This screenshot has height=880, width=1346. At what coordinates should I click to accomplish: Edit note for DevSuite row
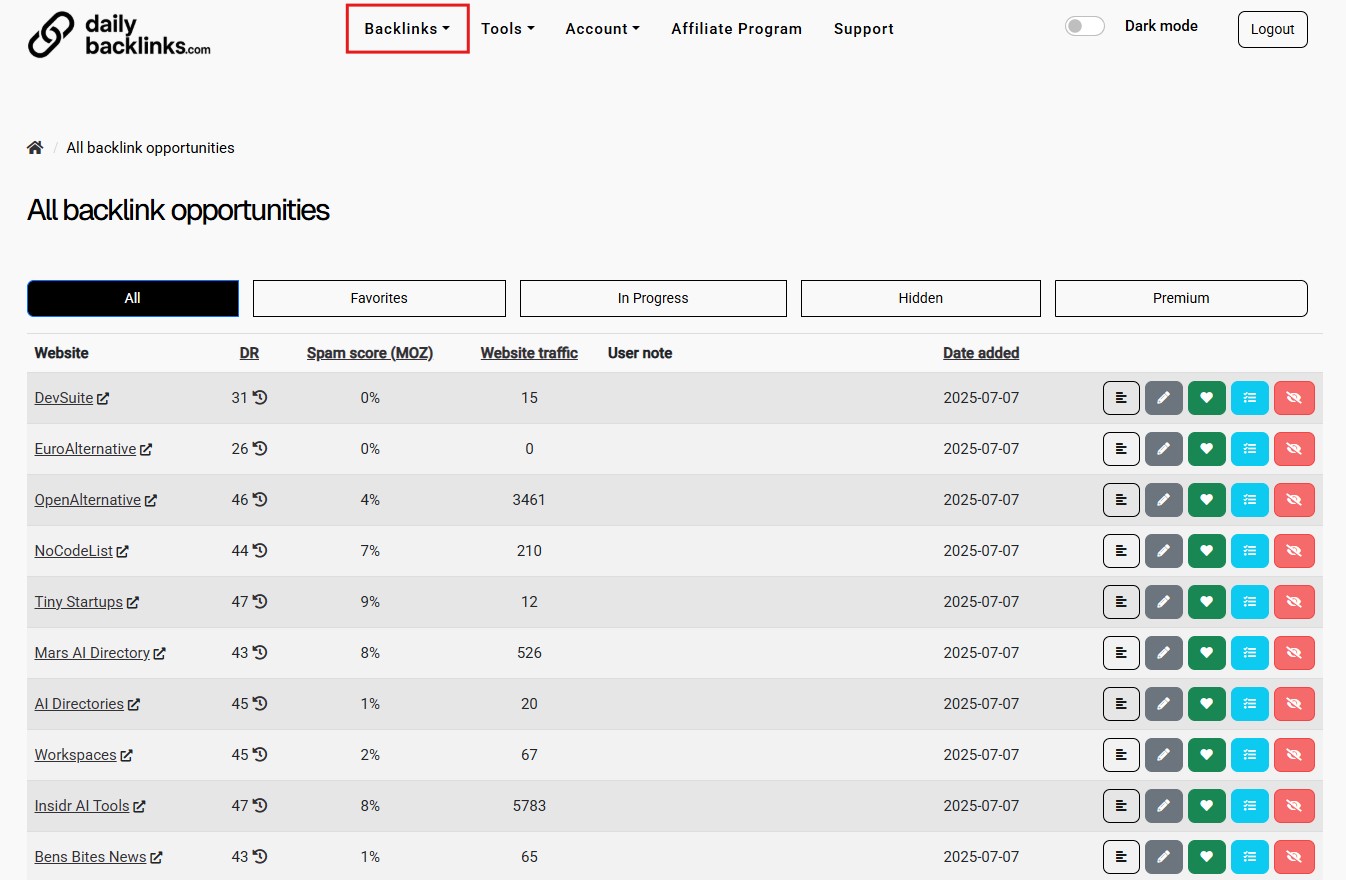pyautogui.click(x=1163, y=398)
